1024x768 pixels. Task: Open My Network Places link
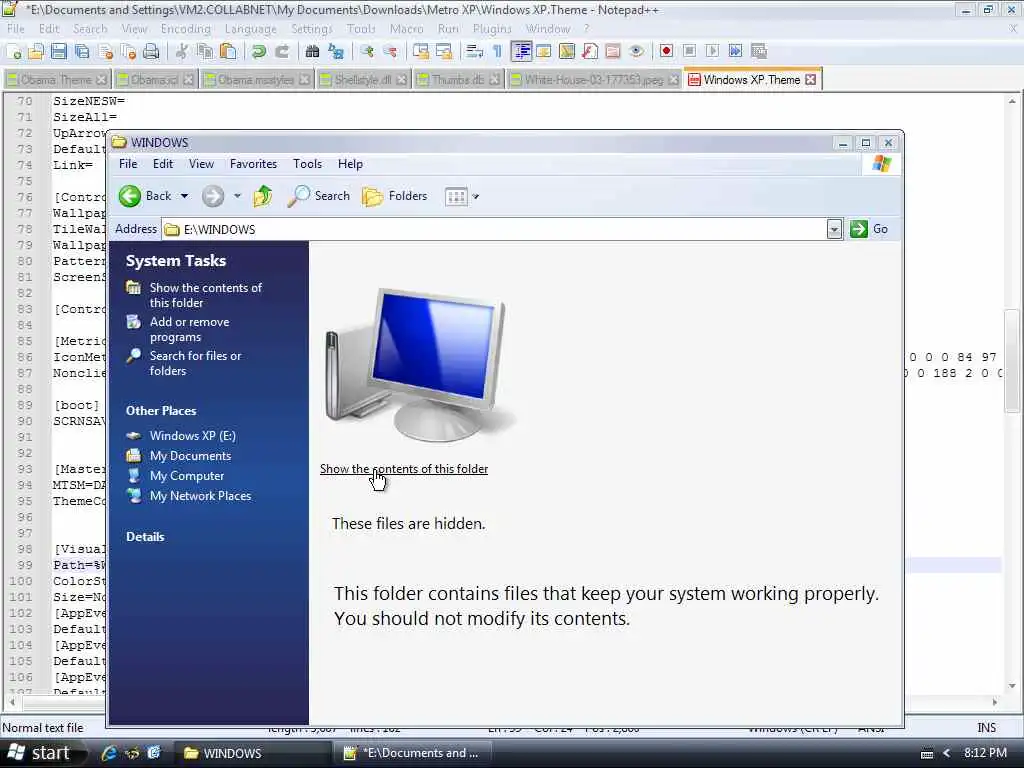200,496
